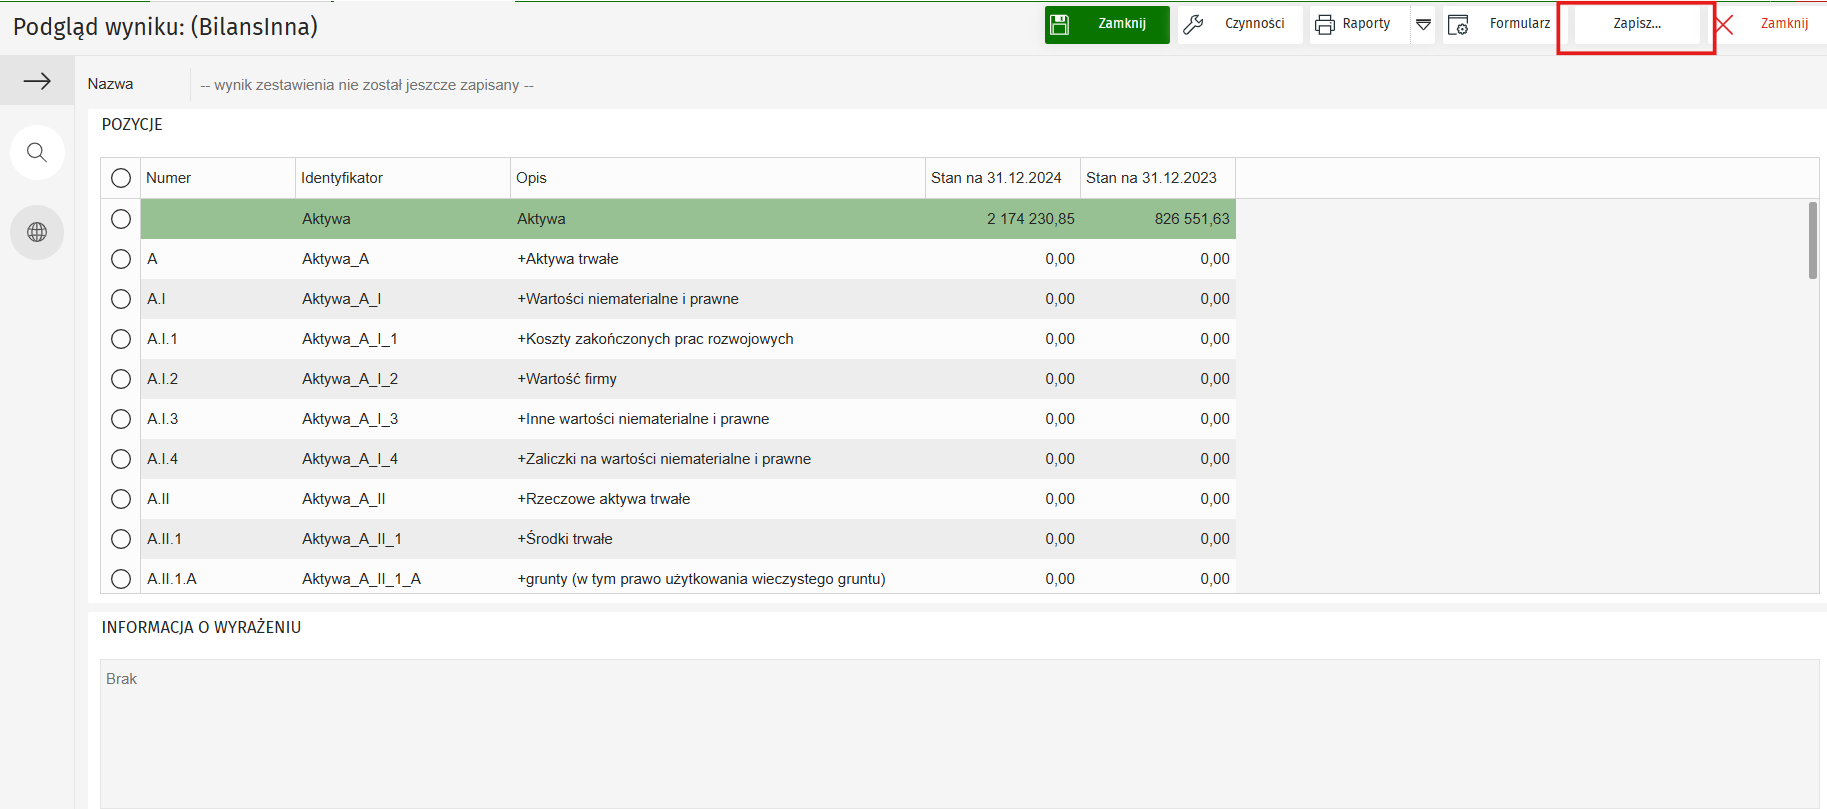Click the printer icon for Raporty
The width and height of the screenshot is (1827, 809).
click(1325, 24)
